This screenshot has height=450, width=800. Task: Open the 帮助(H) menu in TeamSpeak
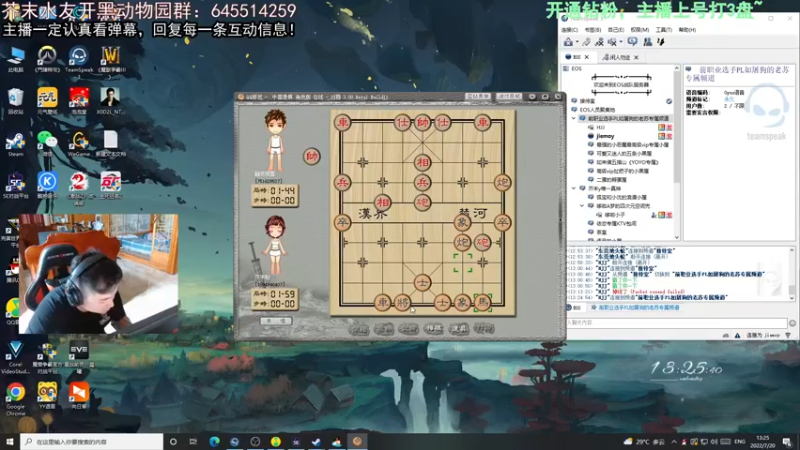[687, 30]
